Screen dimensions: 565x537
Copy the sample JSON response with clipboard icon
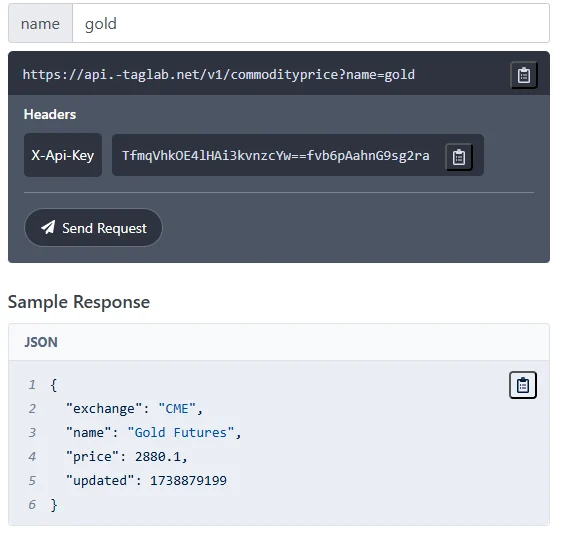pyautogui.click(x=522, y=385)
